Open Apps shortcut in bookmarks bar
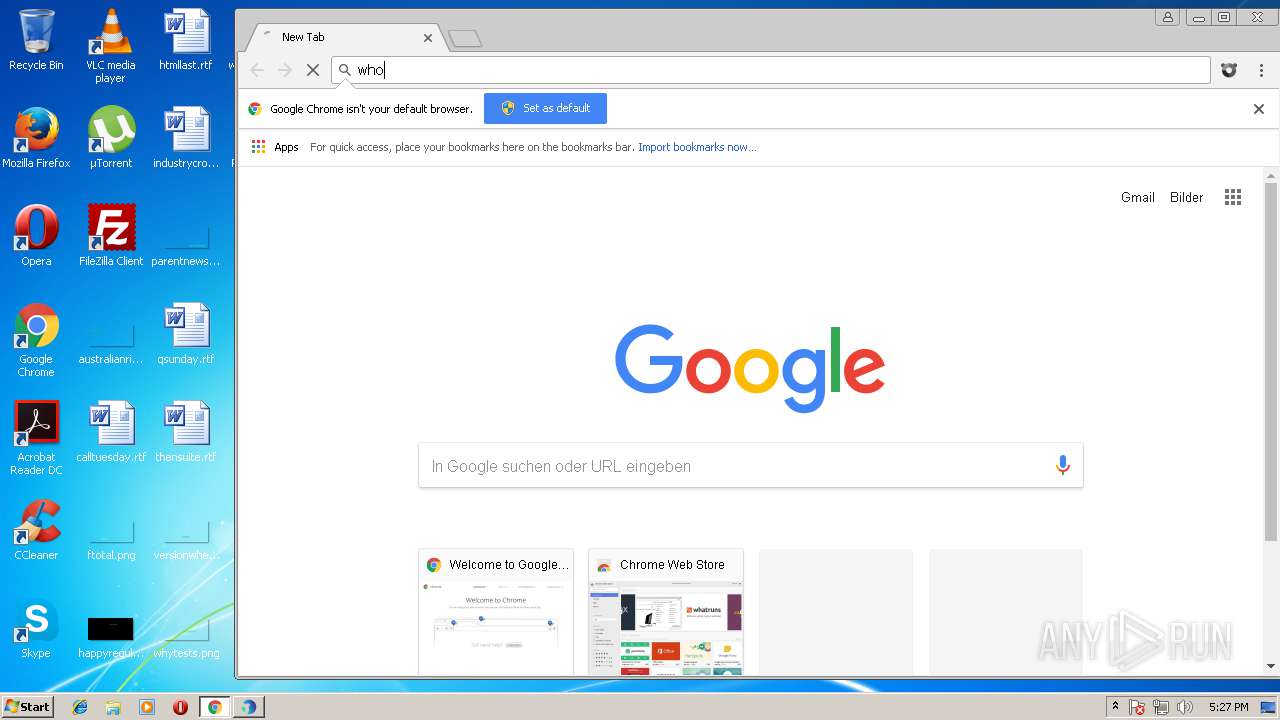The height and width of the screenshot is (720, 1280). pyautogui.click(x=275, y=147)
